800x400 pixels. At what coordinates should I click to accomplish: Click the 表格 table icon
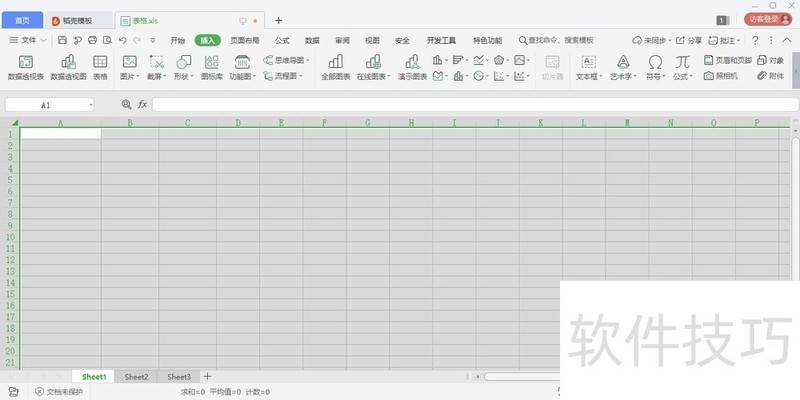(100, 67)
